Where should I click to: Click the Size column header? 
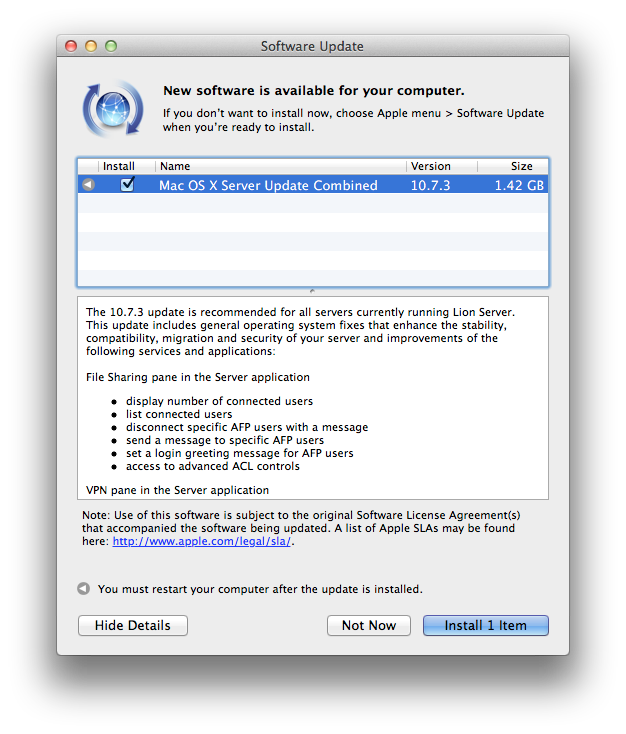pyautogui.click(x=513, y=166)
